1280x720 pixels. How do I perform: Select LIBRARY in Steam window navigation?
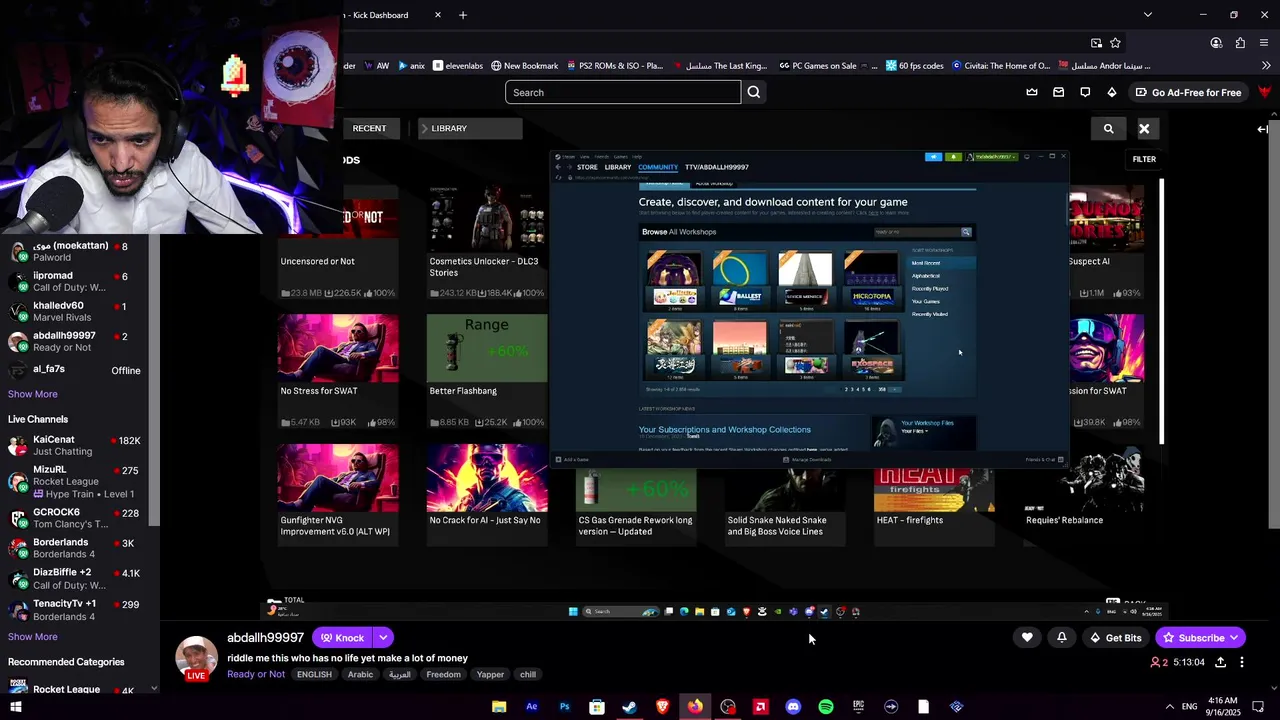pos(618,167)
